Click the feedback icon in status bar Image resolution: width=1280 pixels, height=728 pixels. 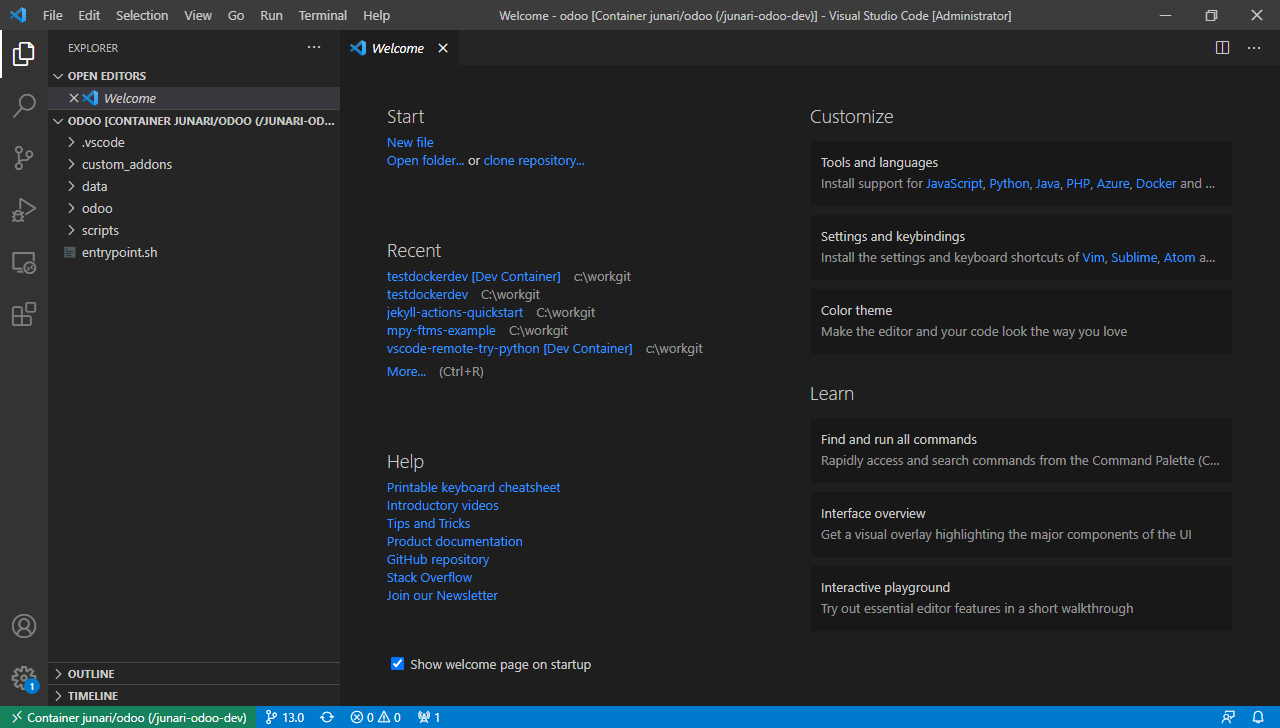1228,717
